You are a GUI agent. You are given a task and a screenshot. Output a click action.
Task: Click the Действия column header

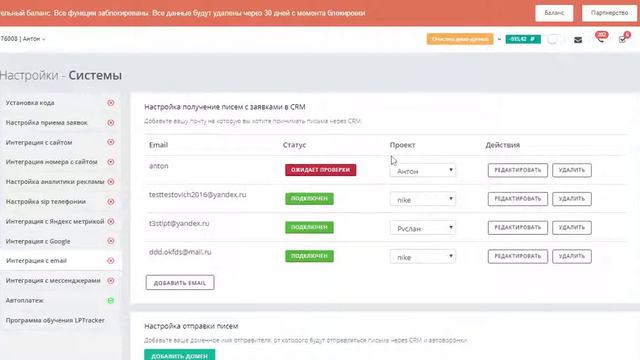click(502, 145)
